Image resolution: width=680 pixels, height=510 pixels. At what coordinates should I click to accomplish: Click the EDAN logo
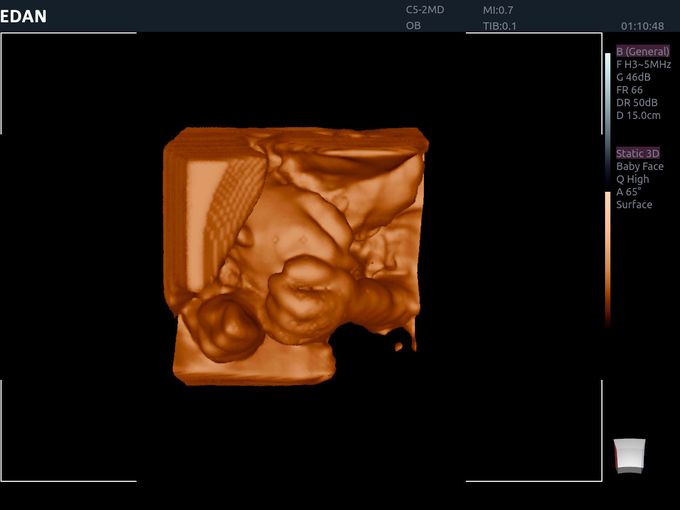click(24, 17)
